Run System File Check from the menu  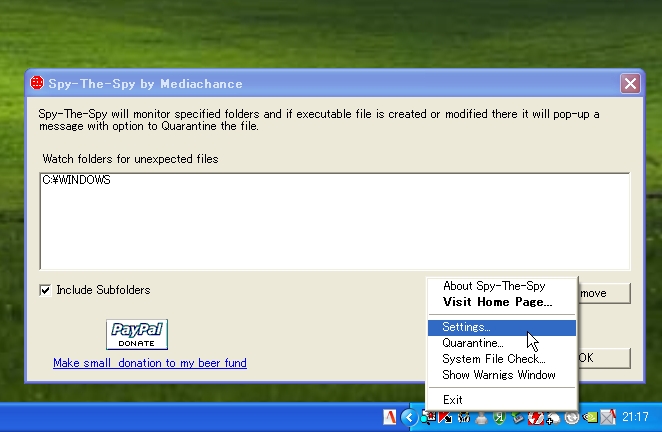click(x=502, y=359)
